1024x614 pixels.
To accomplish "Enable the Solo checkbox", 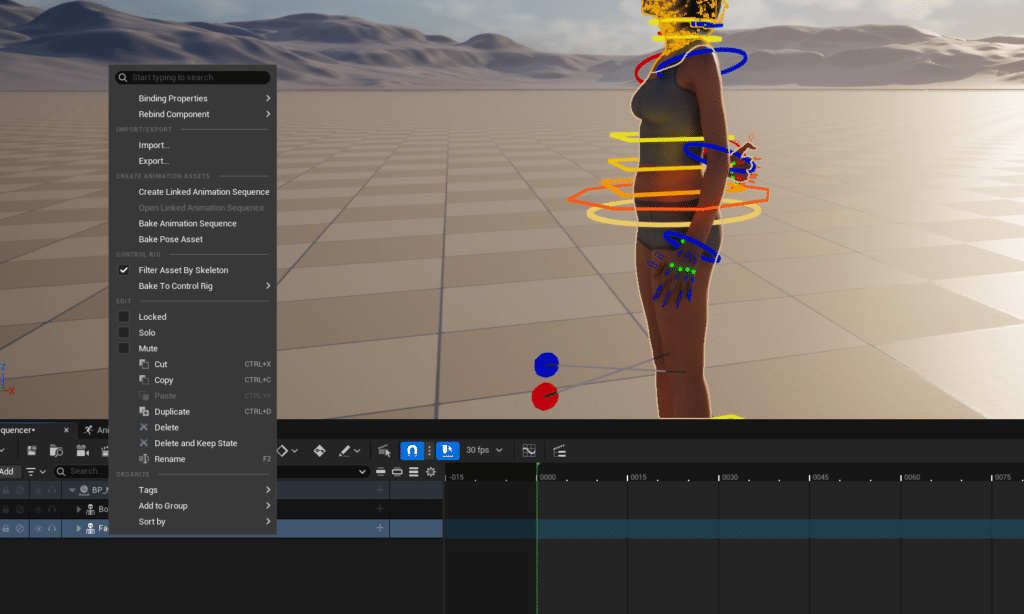I will tap(123, 332).
